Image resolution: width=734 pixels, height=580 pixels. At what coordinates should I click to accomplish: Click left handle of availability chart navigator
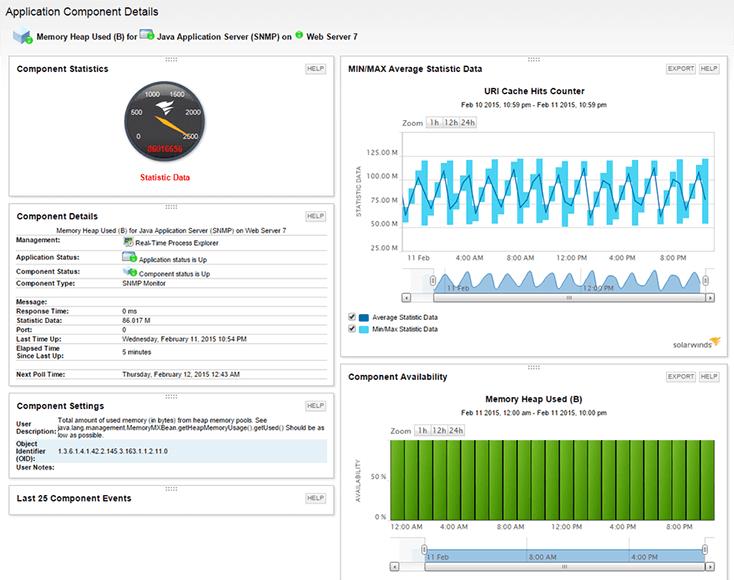pyautogui.click(x=424, y=550)
